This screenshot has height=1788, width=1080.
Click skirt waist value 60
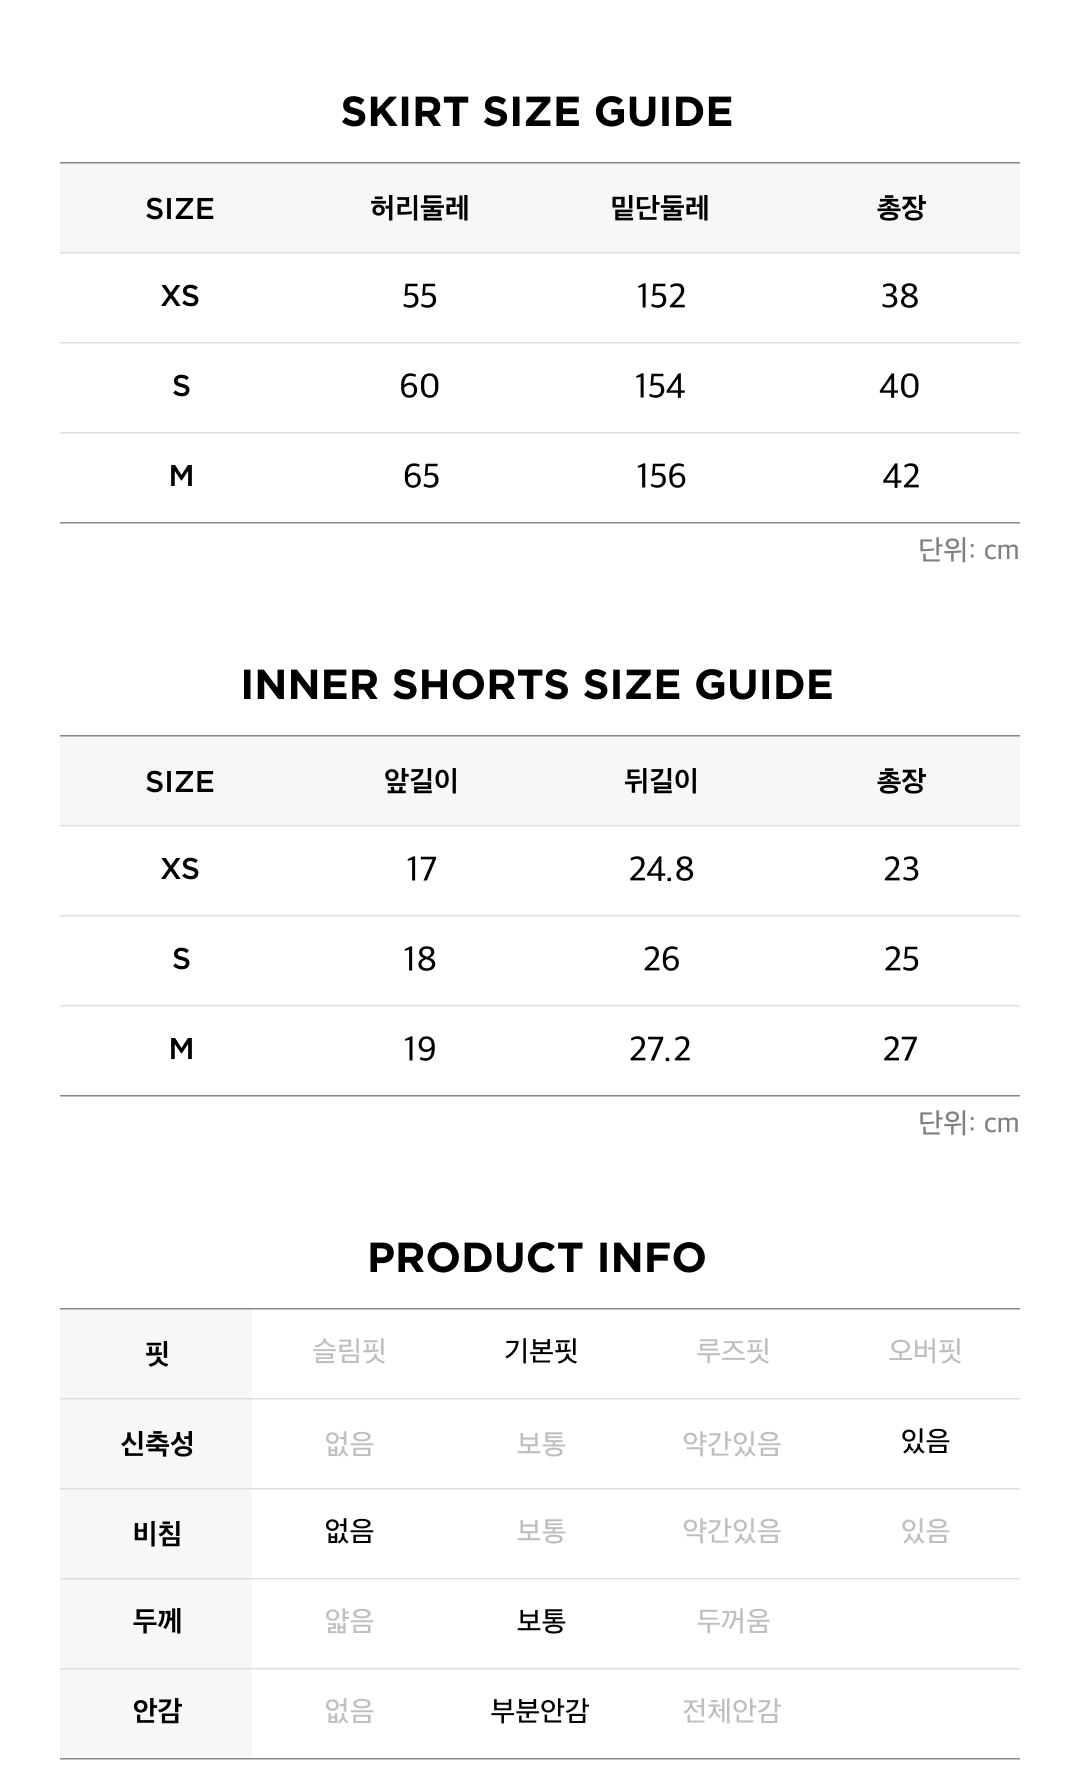420,386
